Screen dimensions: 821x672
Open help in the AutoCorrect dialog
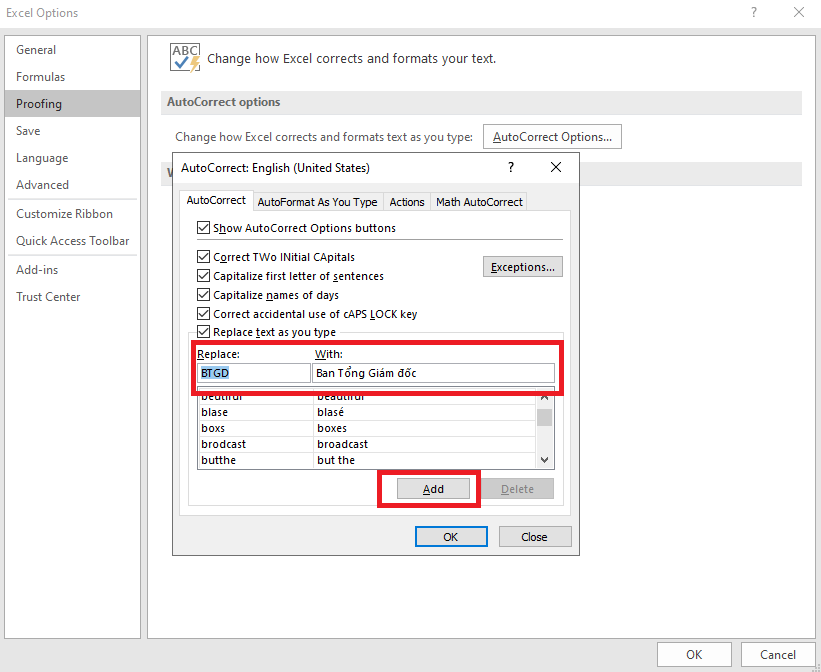[511, 167]
